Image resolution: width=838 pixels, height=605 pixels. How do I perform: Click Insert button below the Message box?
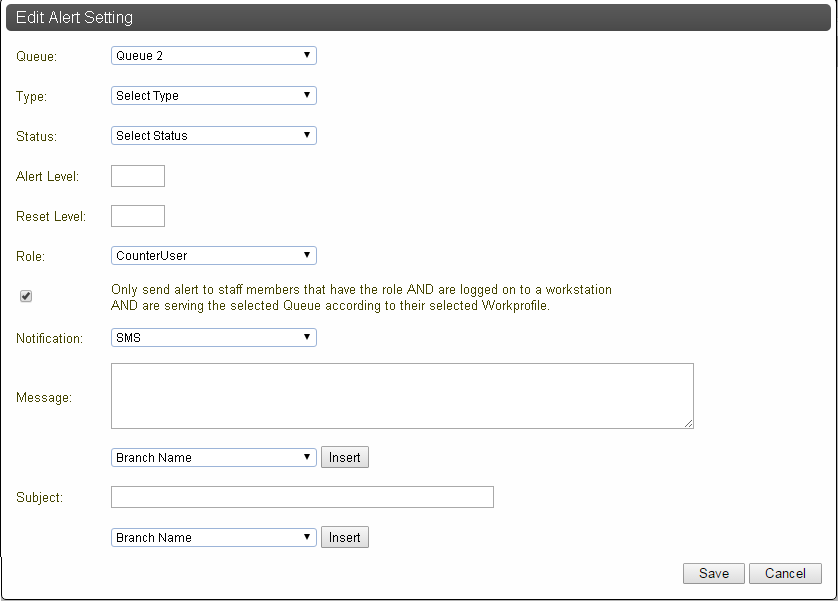pos(345,457)
